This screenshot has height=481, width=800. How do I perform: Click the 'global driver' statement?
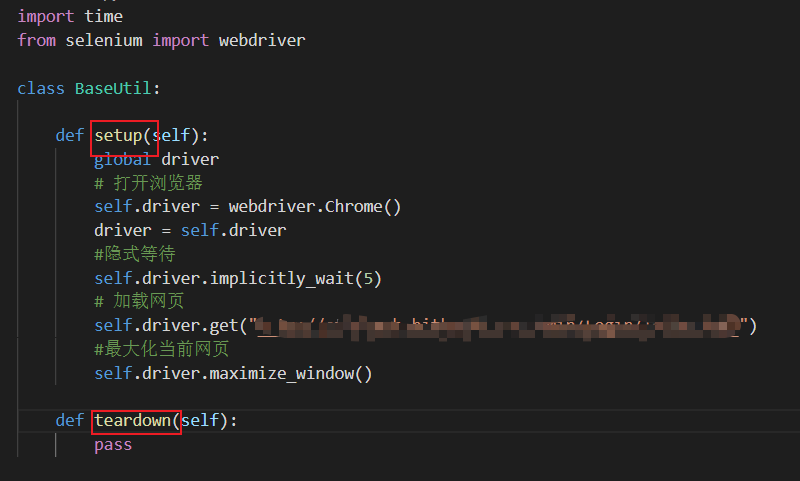(x=157, y=159)
